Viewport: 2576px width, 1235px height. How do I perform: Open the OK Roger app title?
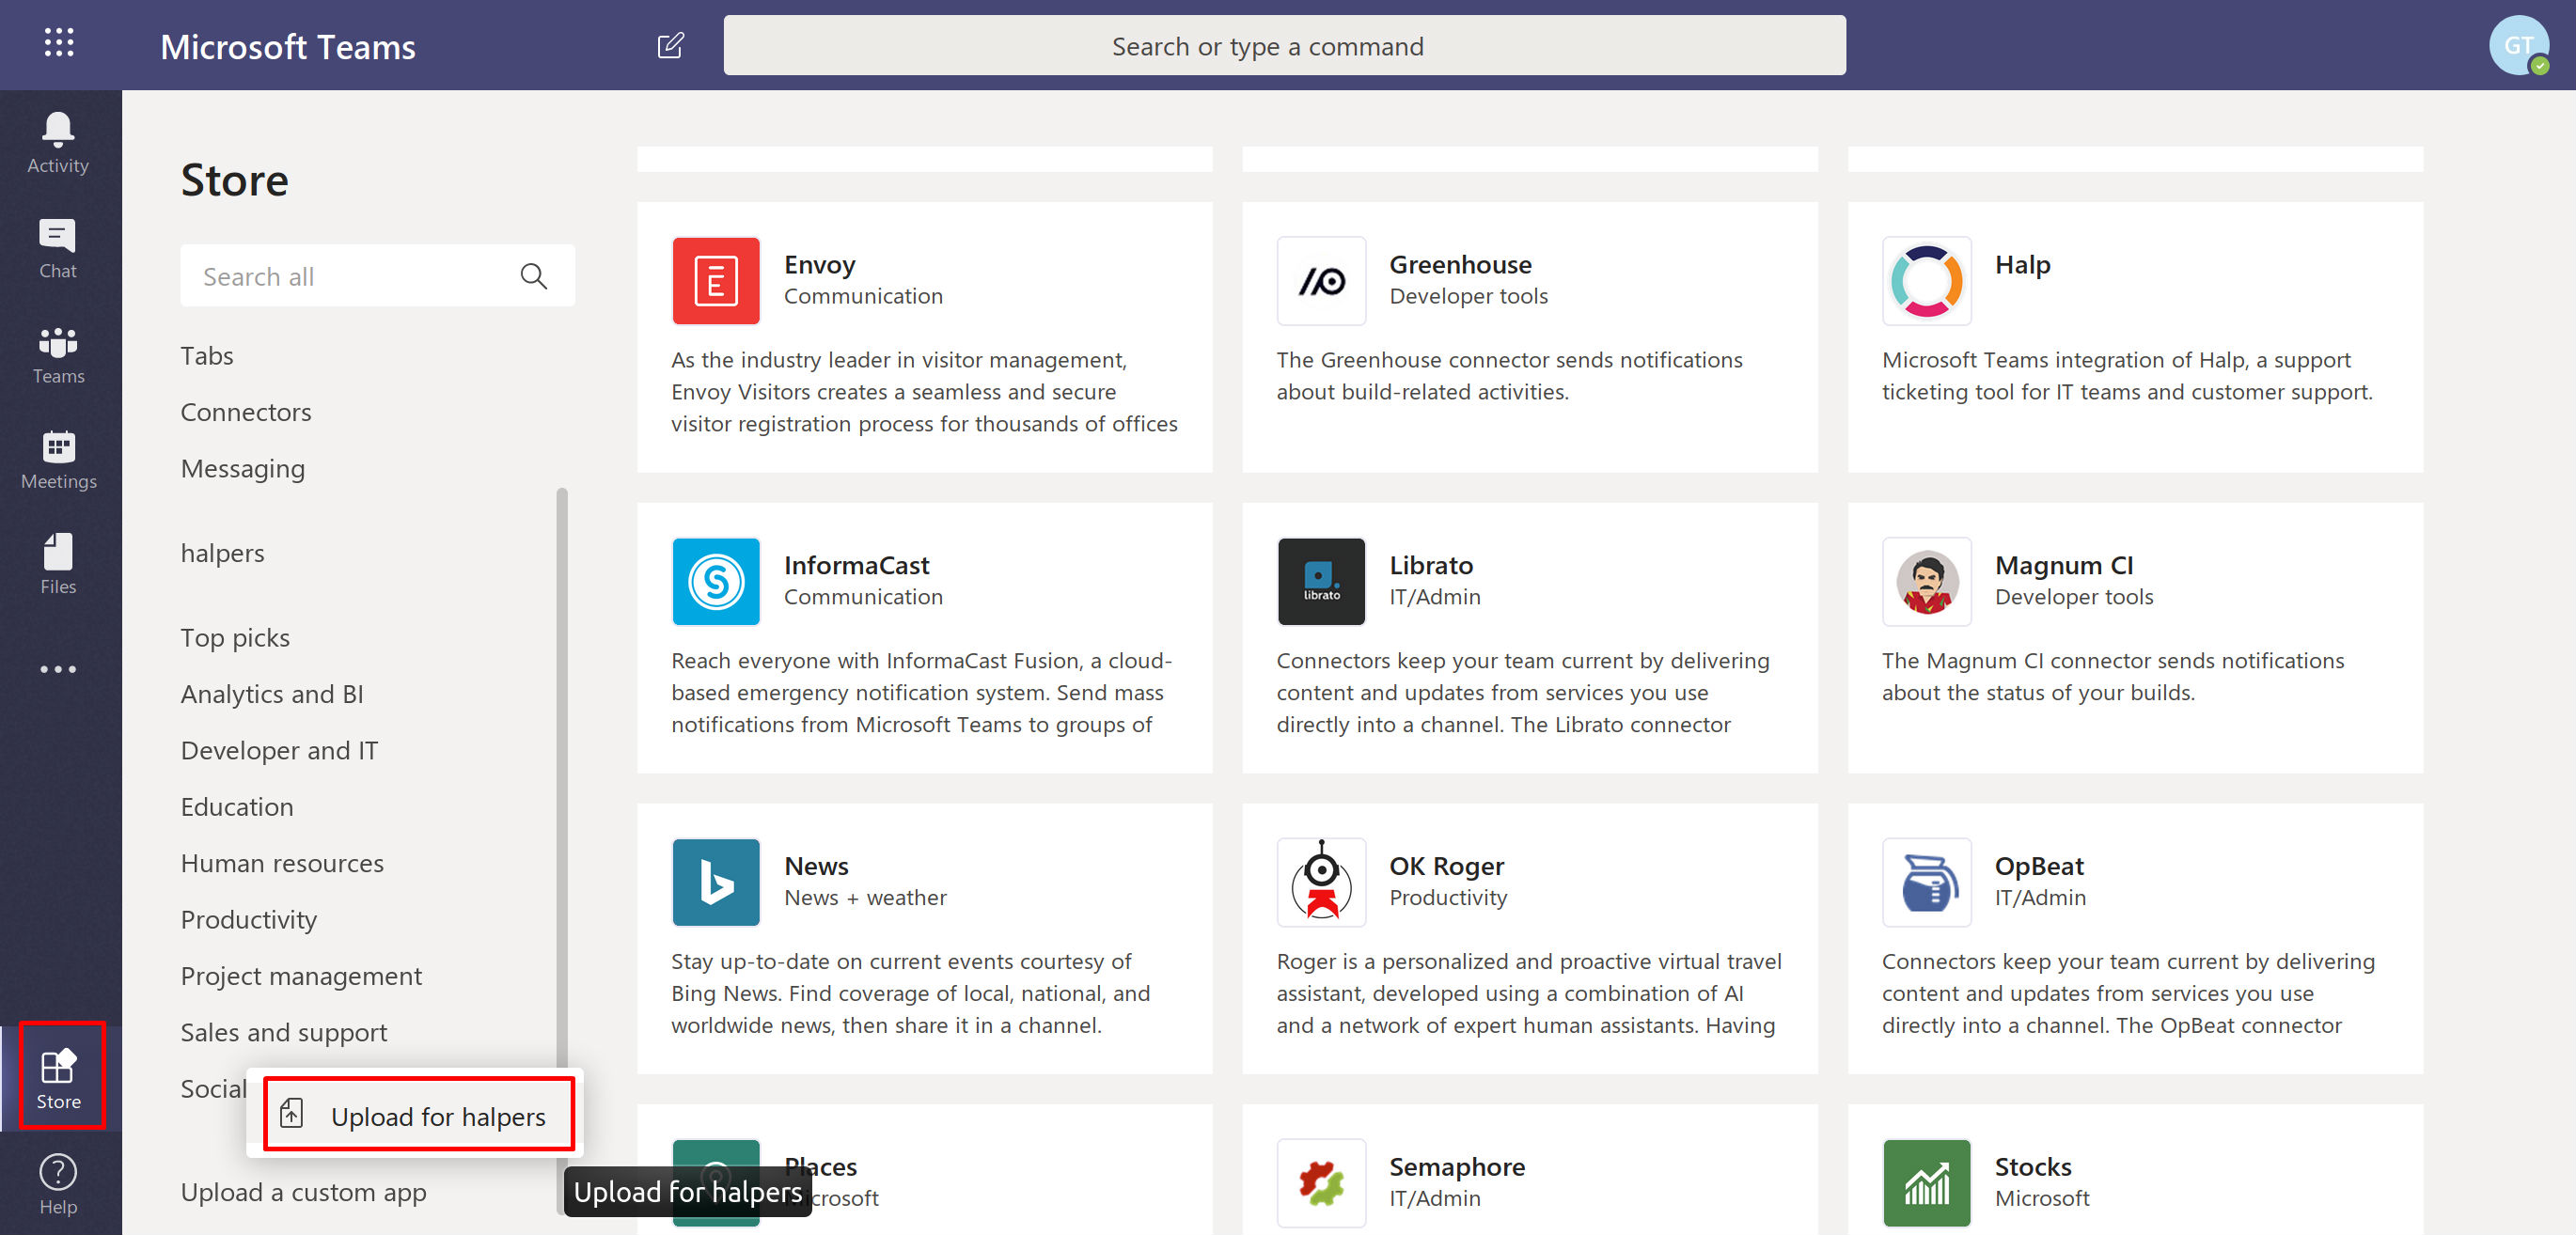point(1446,866)
